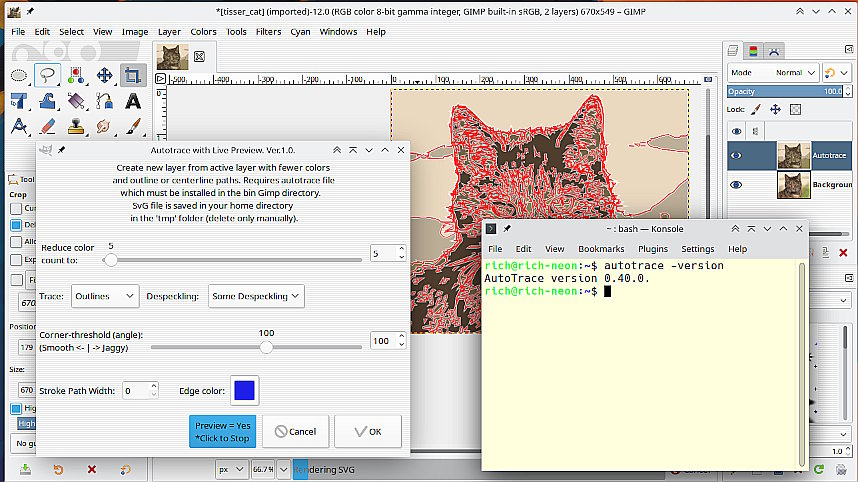Toggle lock alpha channel icon
This screenshot has width=858, height=482.
(x=796, y=109)
